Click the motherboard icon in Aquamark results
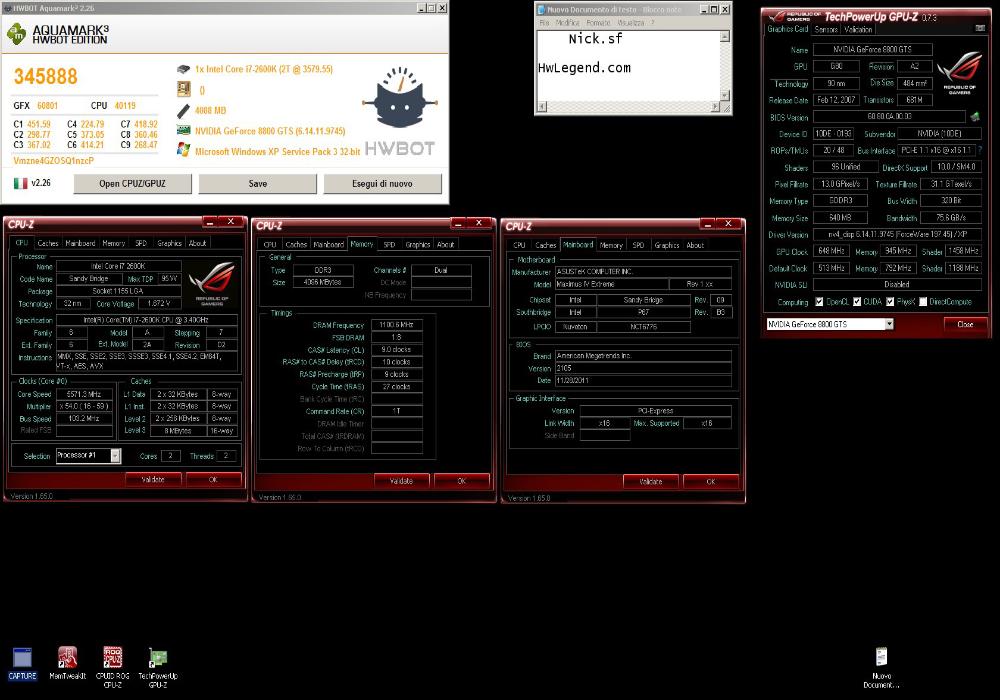The width and height of the screenshot is (1000, 700). click(184, 89)
